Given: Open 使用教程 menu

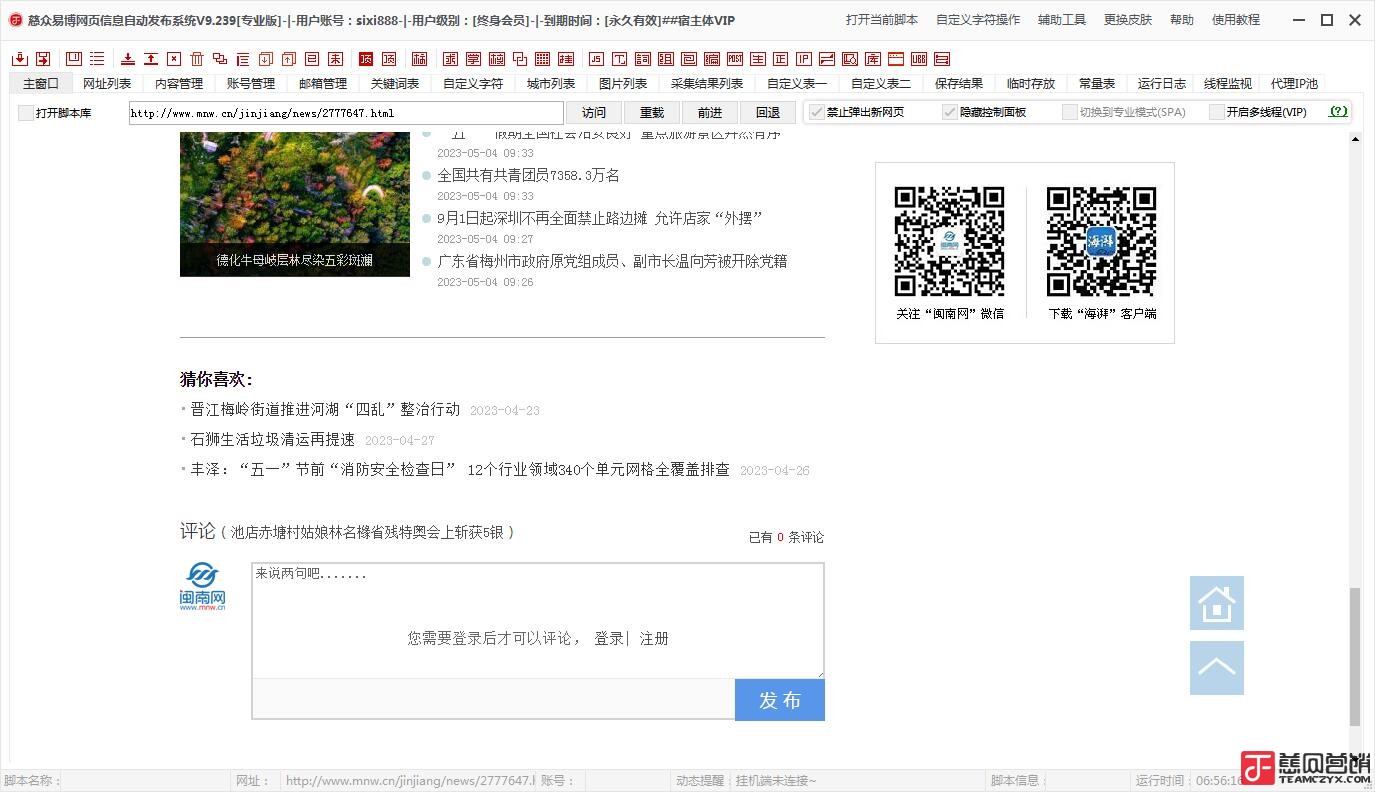Looking at the screenshot, I should pos(1236,20).
